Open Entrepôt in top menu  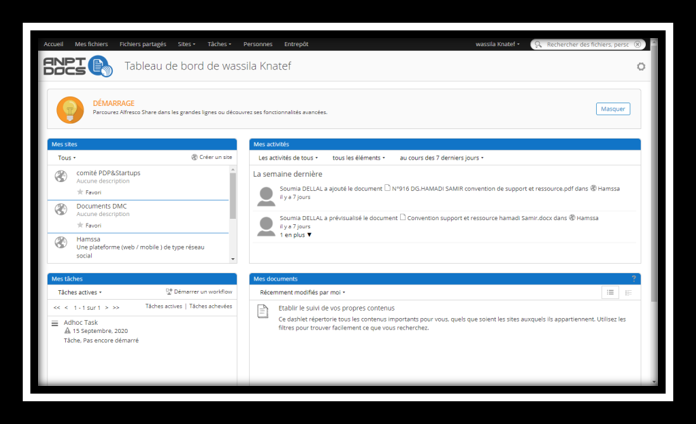pyautogui.click(x=296, y=44)
